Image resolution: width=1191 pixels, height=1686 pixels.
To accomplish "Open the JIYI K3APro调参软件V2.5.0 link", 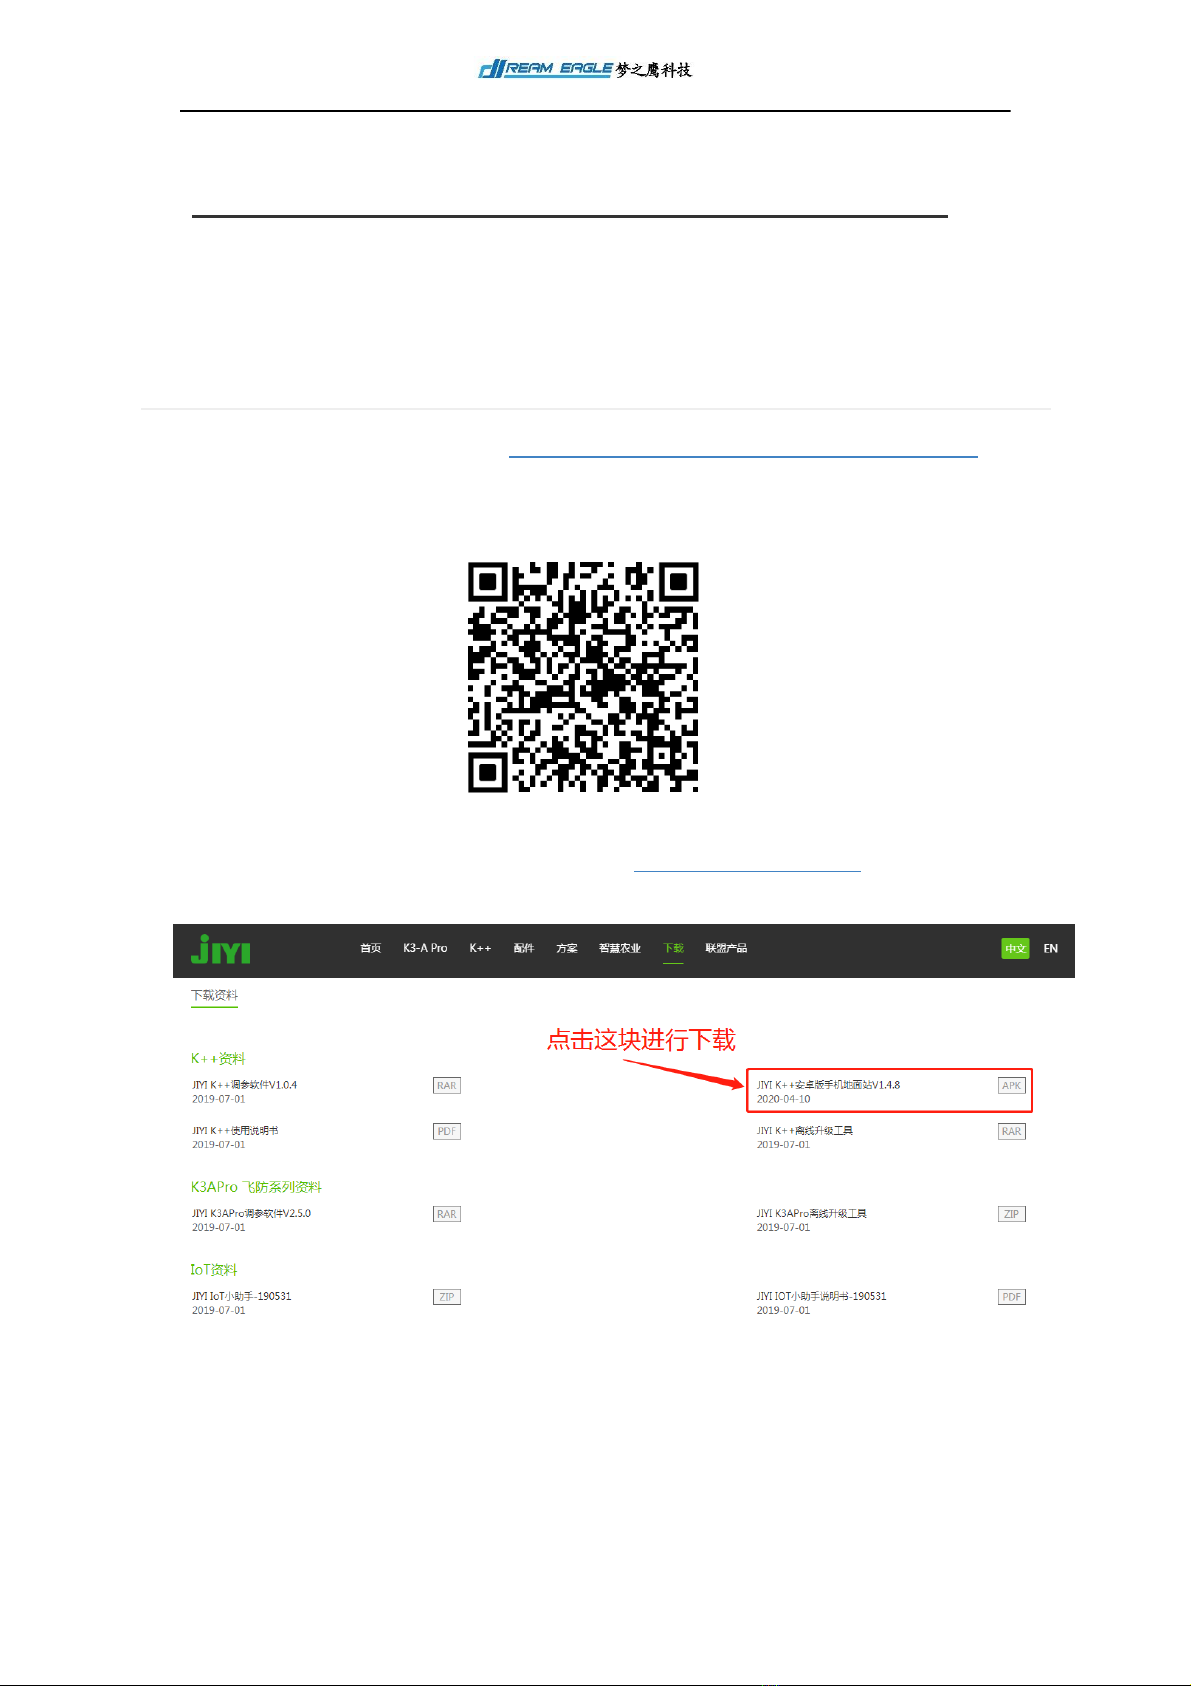I will [252, 1214].
